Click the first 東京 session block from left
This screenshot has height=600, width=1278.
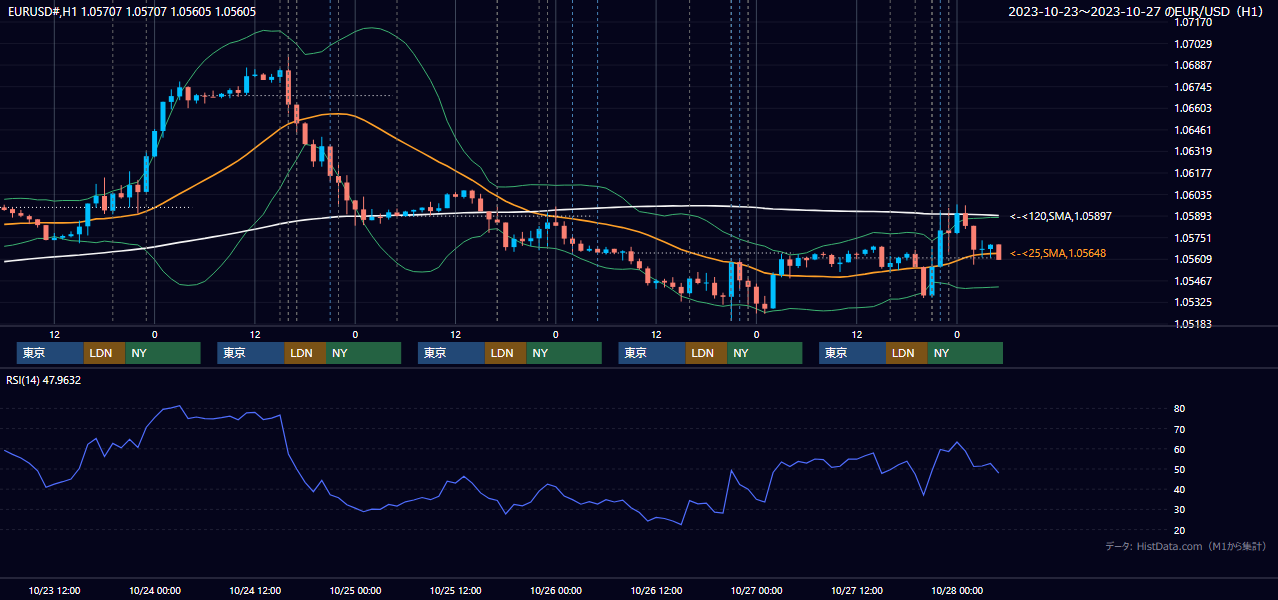coord(50,353)
